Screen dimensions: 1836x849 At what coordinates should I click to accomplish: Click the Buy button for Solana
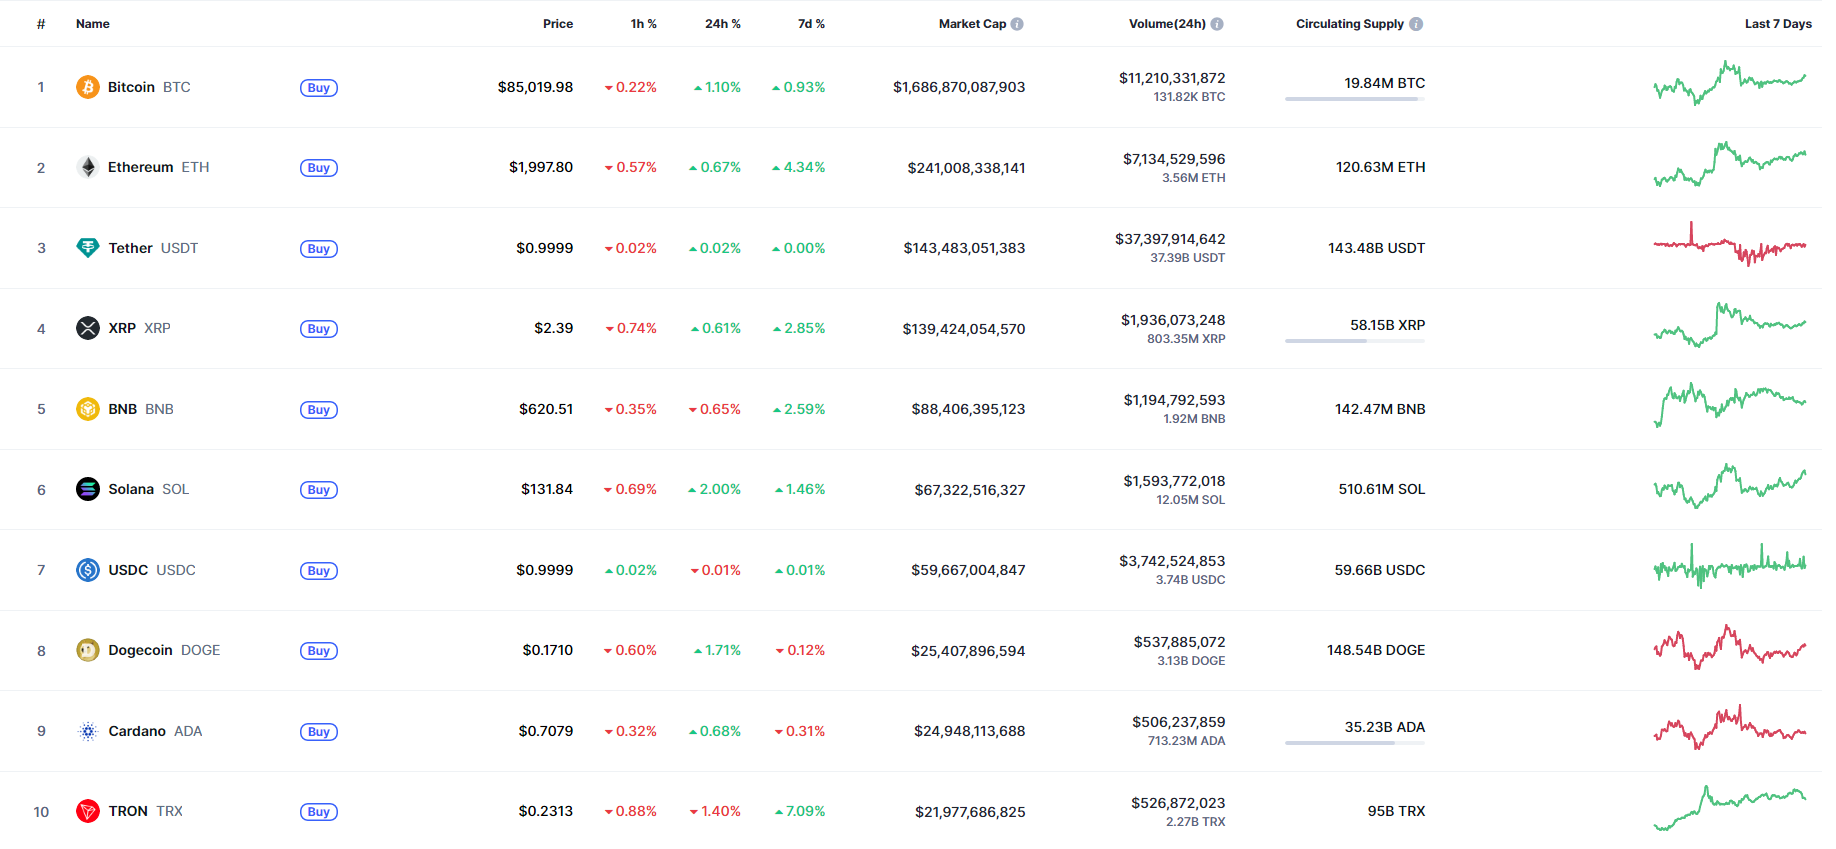coord(319,490)
